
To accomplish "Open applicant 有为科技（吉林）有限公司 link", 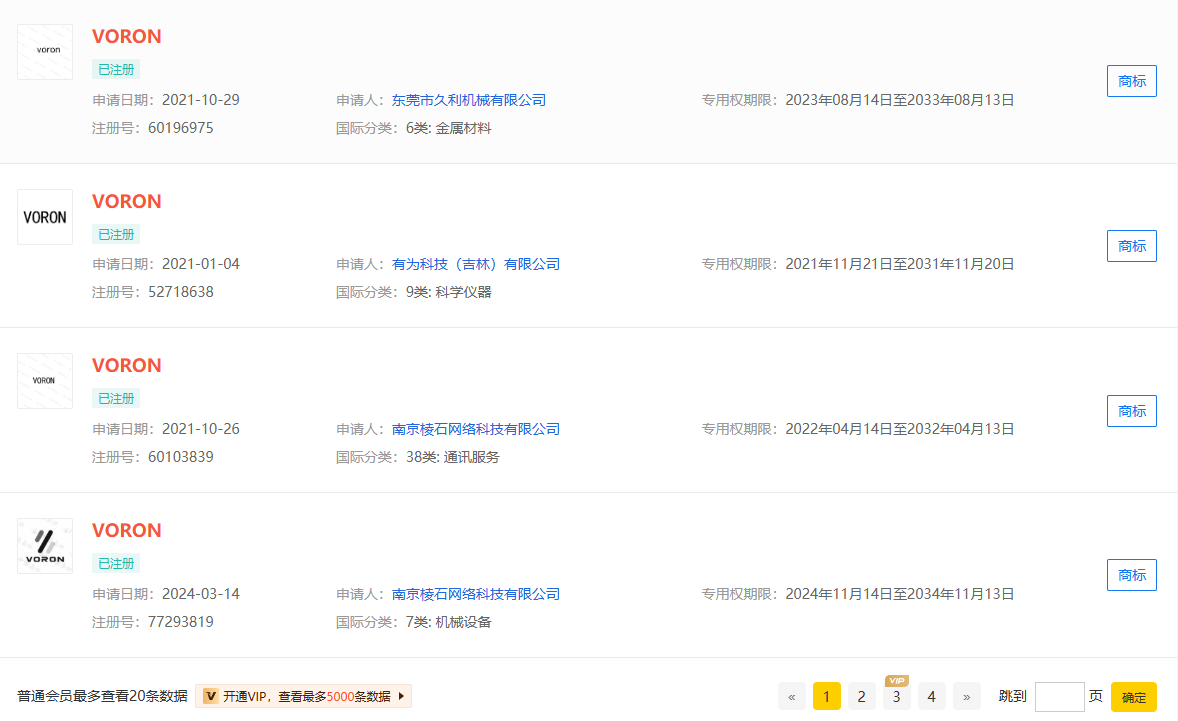I will (475, 264).
